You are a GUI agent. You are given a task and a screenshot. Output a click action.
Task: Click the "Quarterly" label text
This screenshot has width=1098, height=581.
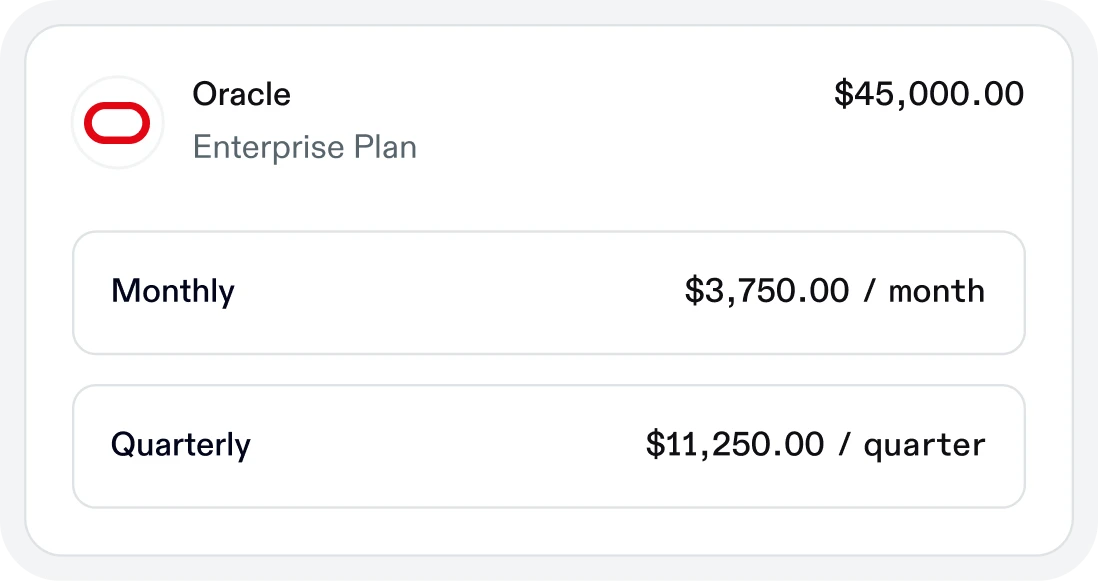click(181, 445)
